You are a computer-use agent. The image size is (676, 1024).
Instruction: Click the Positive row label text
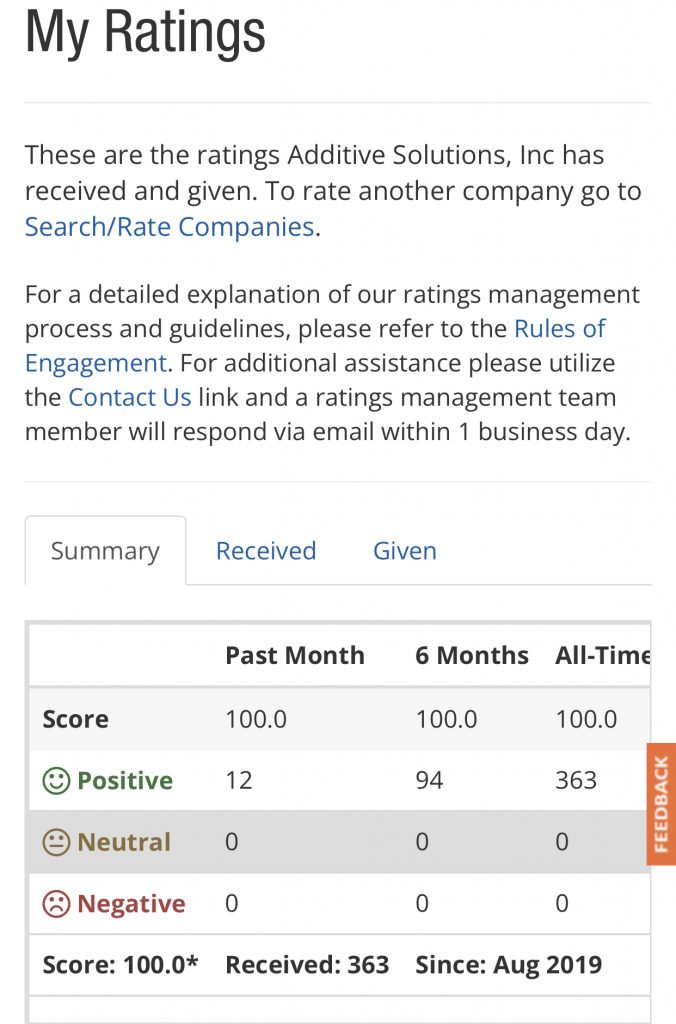click(125, 781)
